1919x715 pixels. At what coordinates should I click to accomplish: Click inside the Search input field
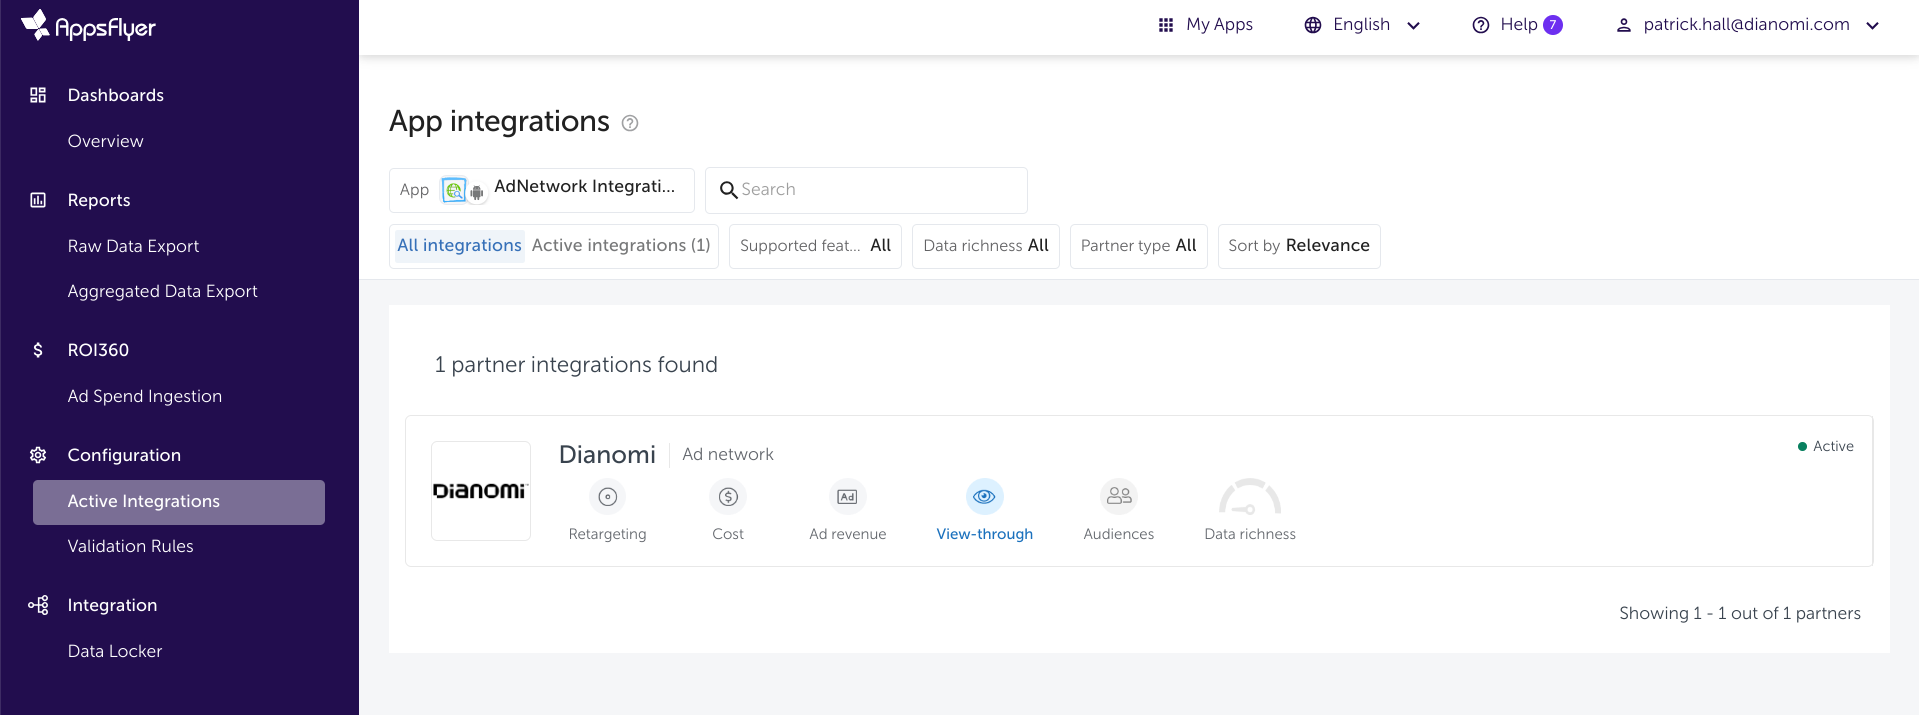[x=866, y=190]
